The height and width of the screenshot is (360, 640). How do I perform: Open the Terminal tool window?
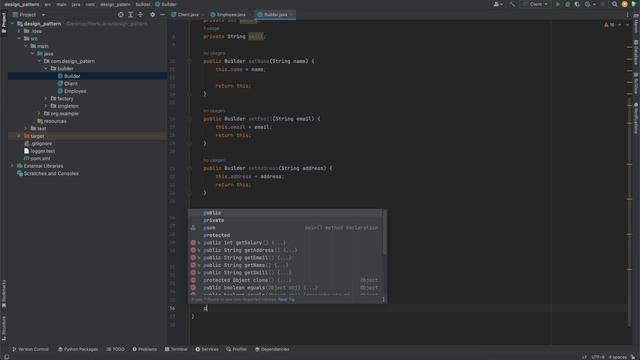pyautogui.click(x=176, y=349)
